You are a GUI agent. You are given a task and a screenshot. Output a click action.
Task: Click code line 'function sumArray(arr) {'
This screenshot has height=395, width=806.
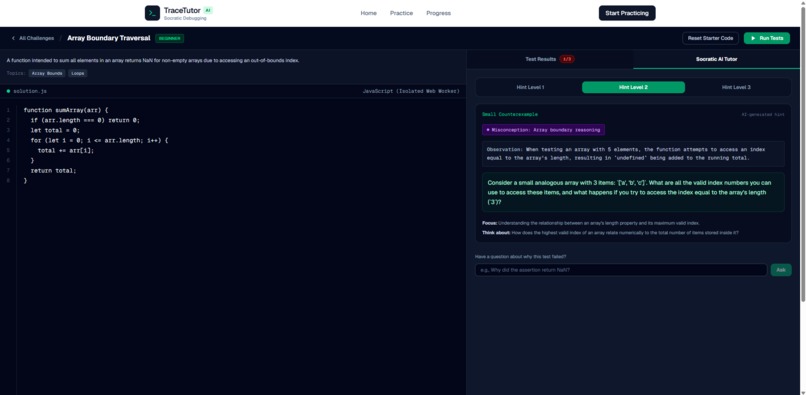[66, 110]
